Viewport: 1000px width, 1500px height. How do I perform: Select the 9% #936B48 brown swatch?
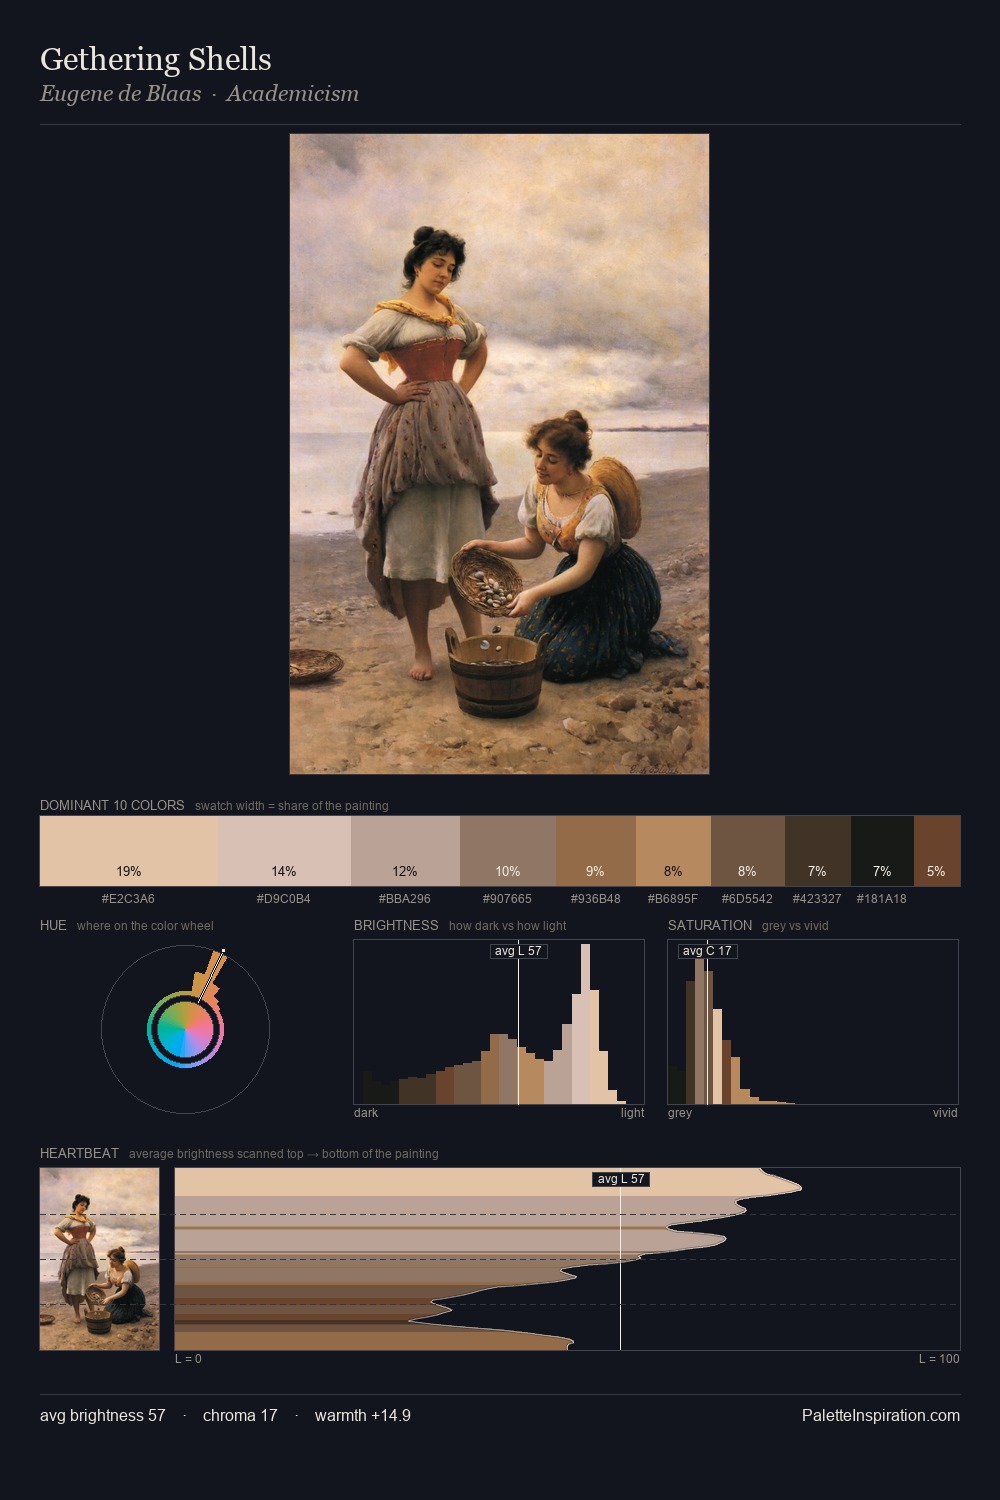click(x=596, y=851)
